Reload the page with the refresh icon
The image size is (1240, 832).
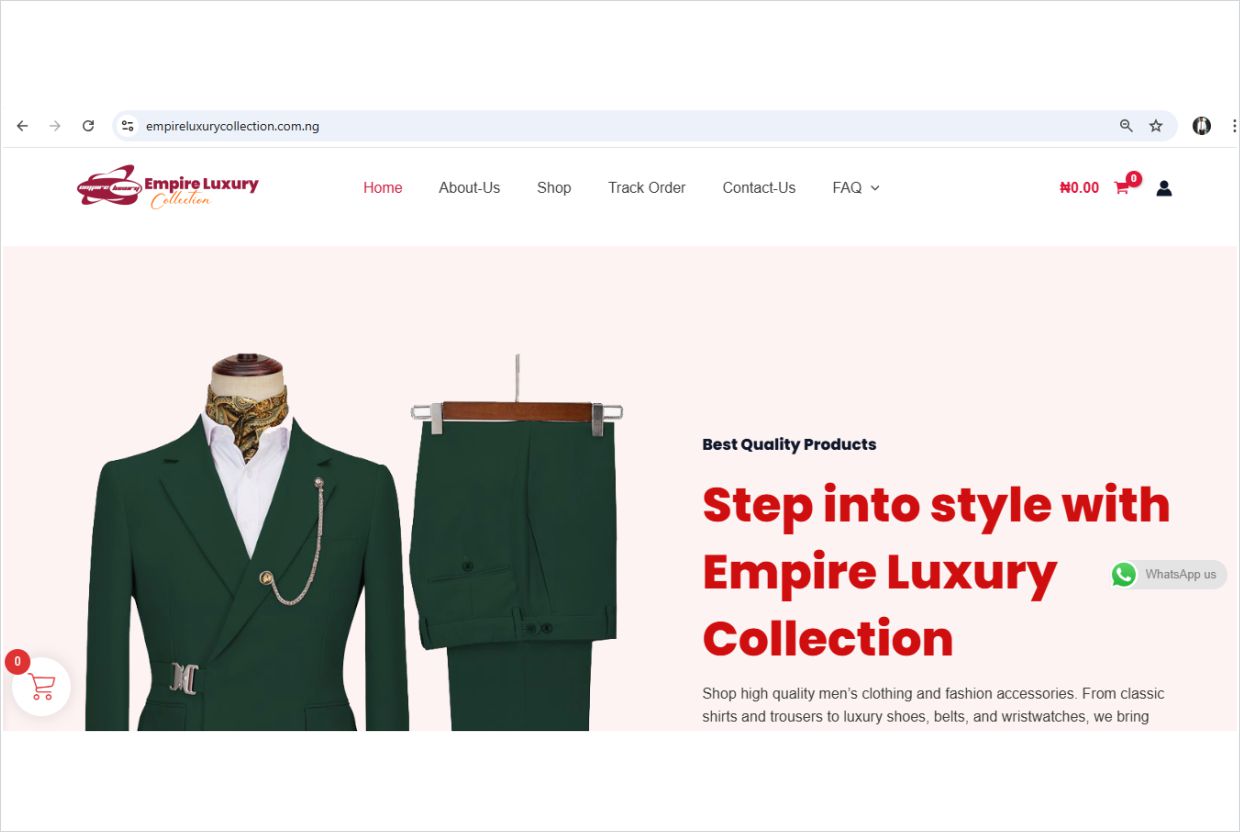[88, 126]
